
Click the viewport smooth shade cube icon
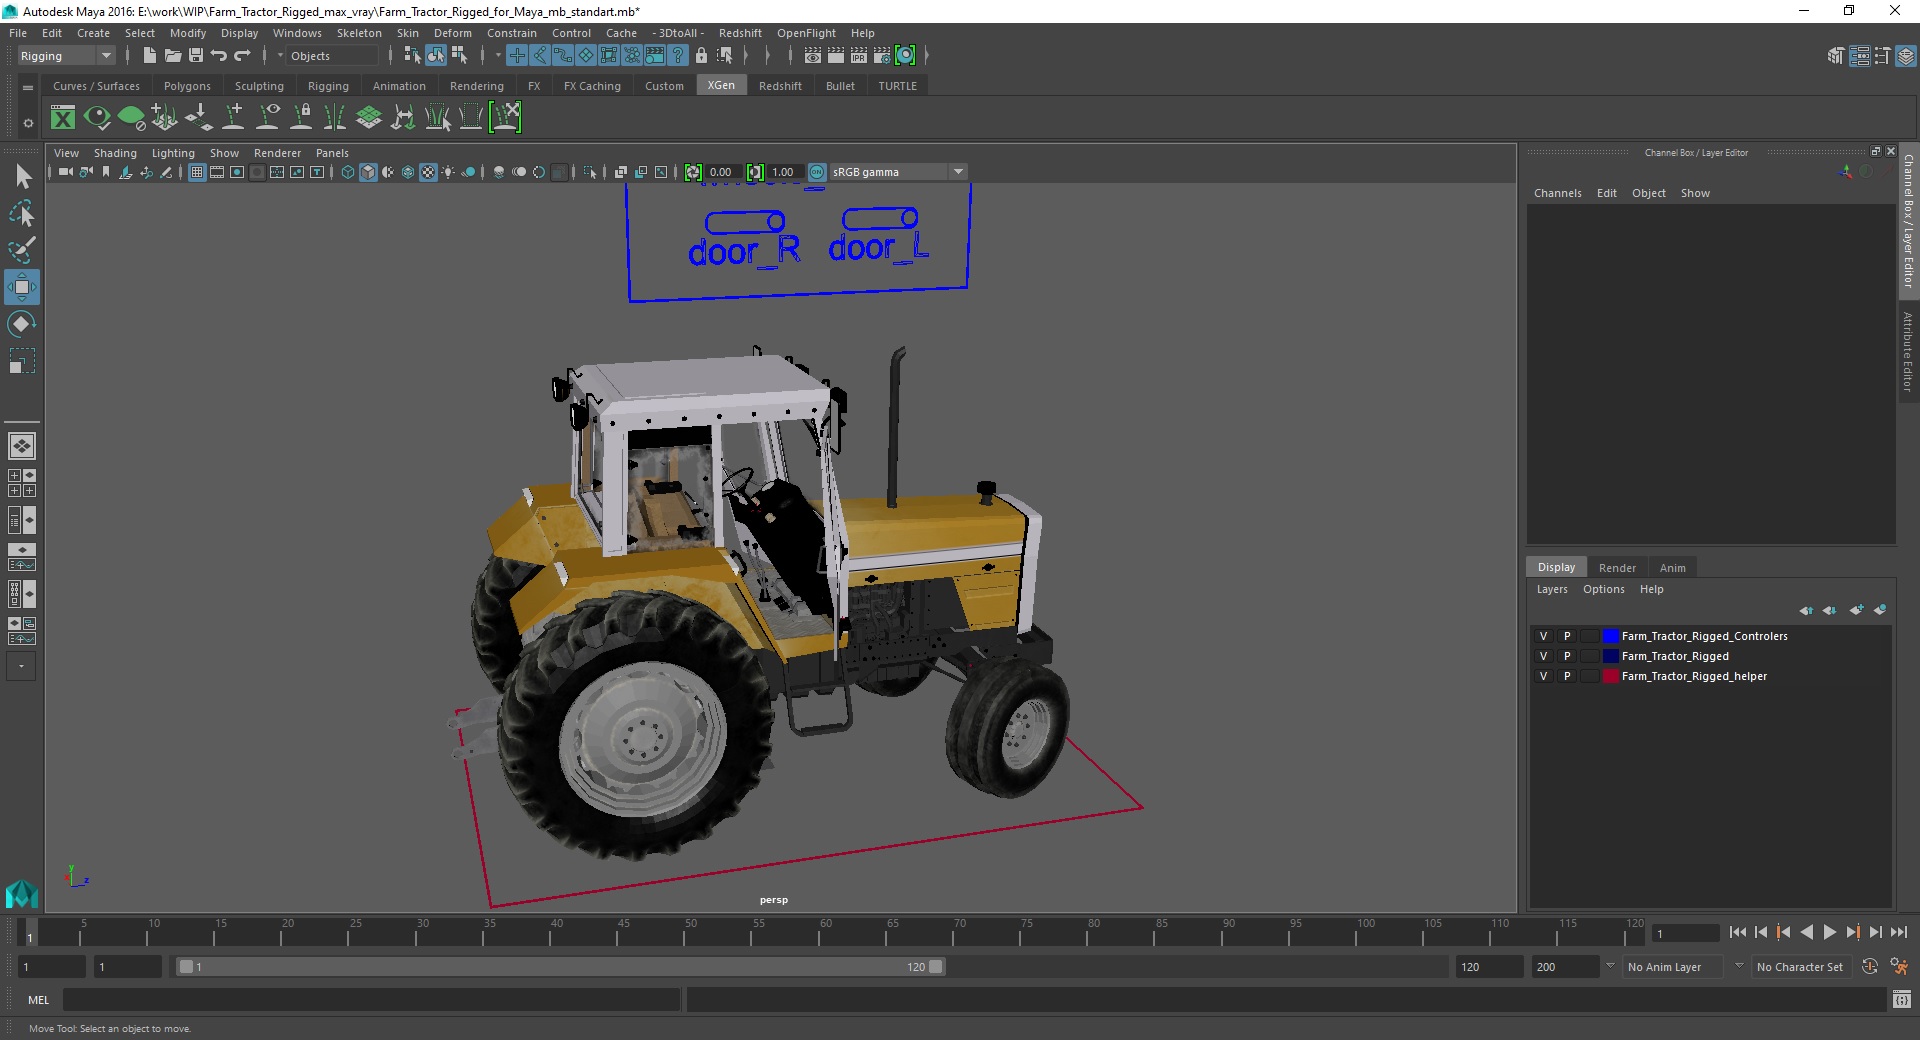368,172
